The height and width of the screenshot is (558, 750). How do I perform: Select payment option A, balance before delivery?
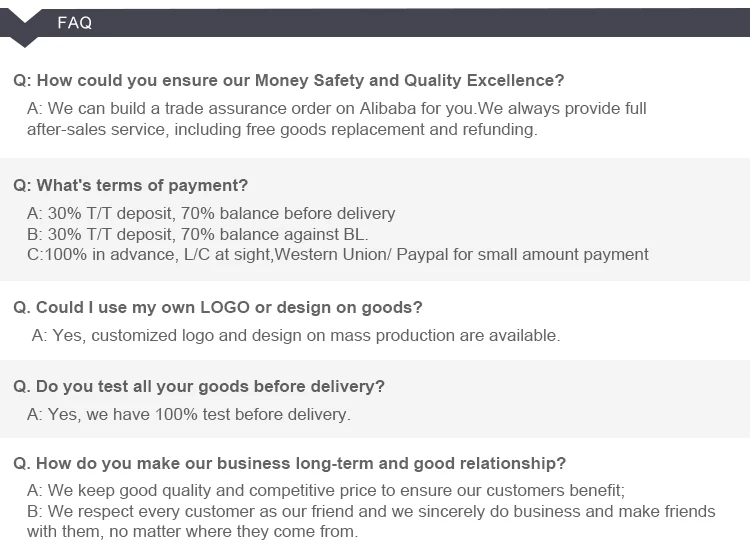tap(211, 213)
